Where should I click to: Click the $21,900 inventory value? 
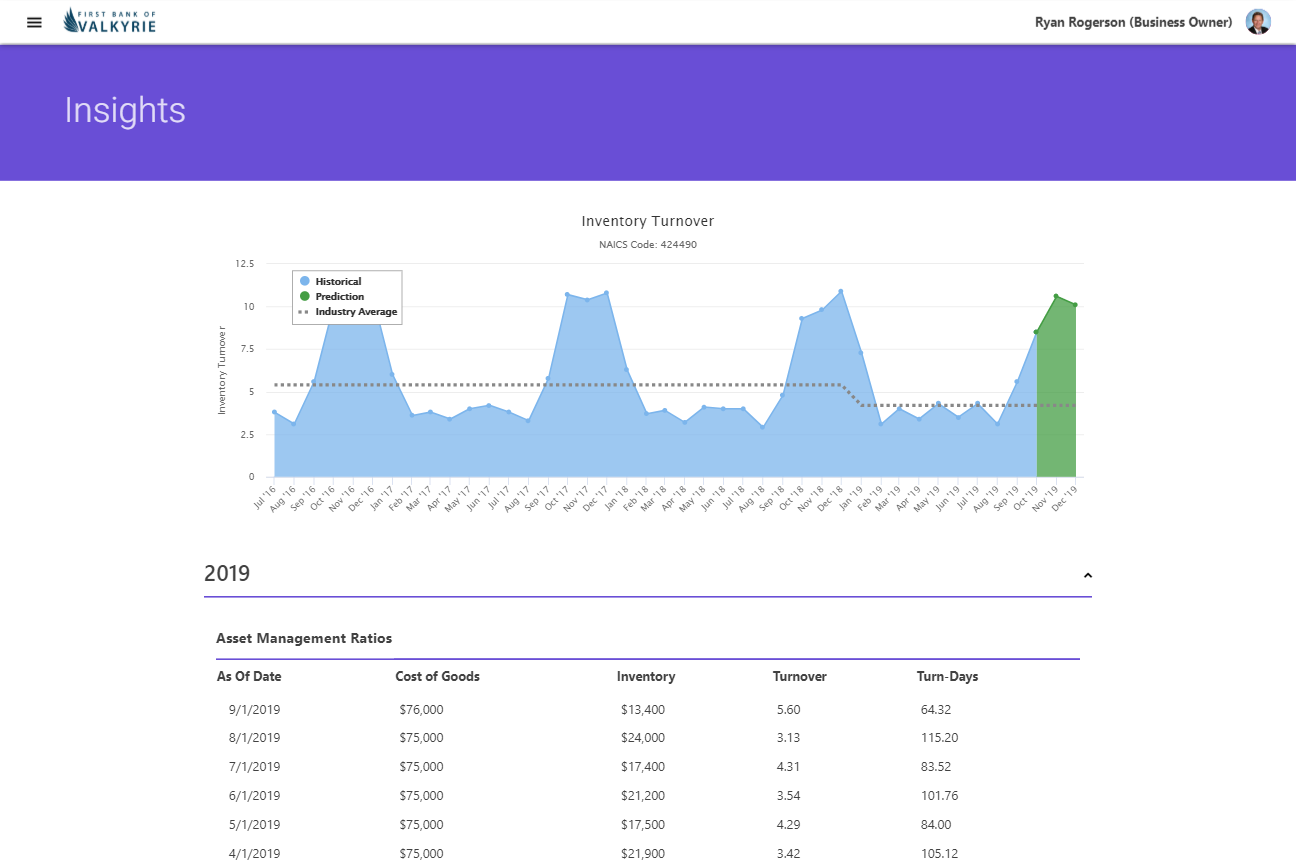642,854
